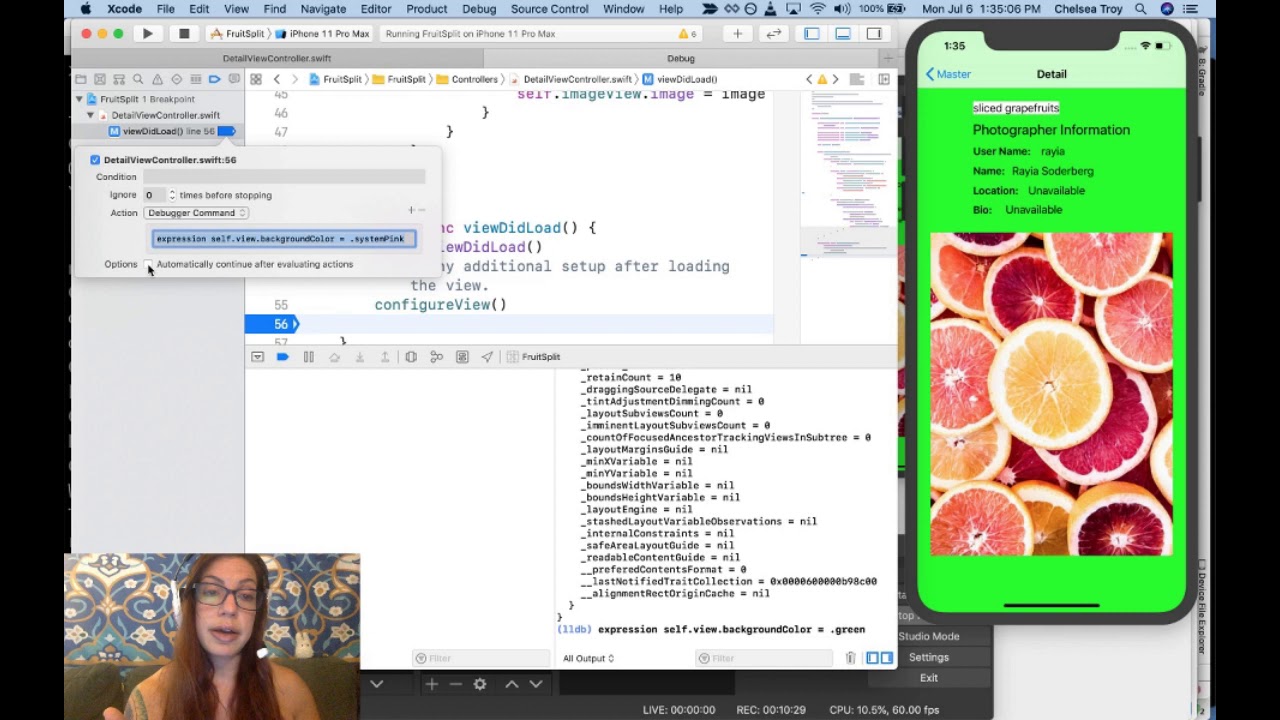The image size is (1280, 720).
Task: Select the breakpoint navigator icon
Action: pos(214,79)
